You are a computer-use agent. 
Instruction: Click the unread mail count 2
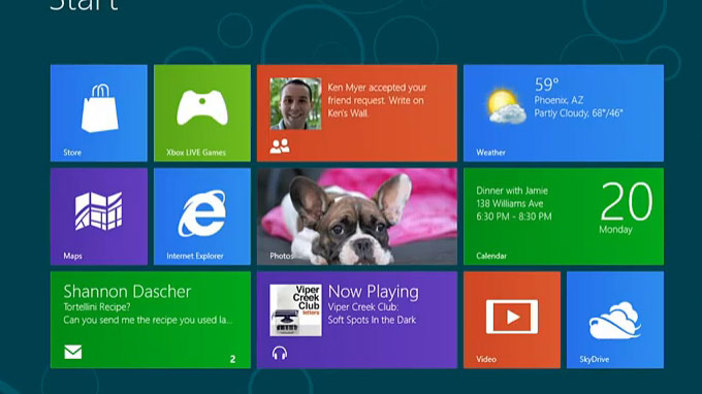pos(233,360)
